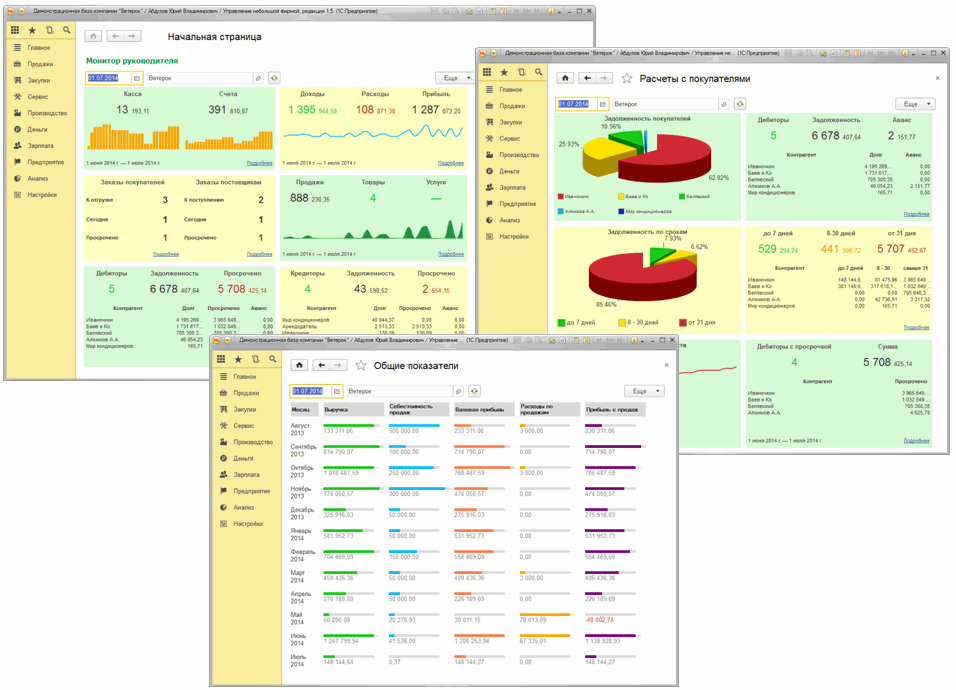Open Ветерок organization lookup in Общие показатели
The image size is (956, 690).
tap(458, 391)
